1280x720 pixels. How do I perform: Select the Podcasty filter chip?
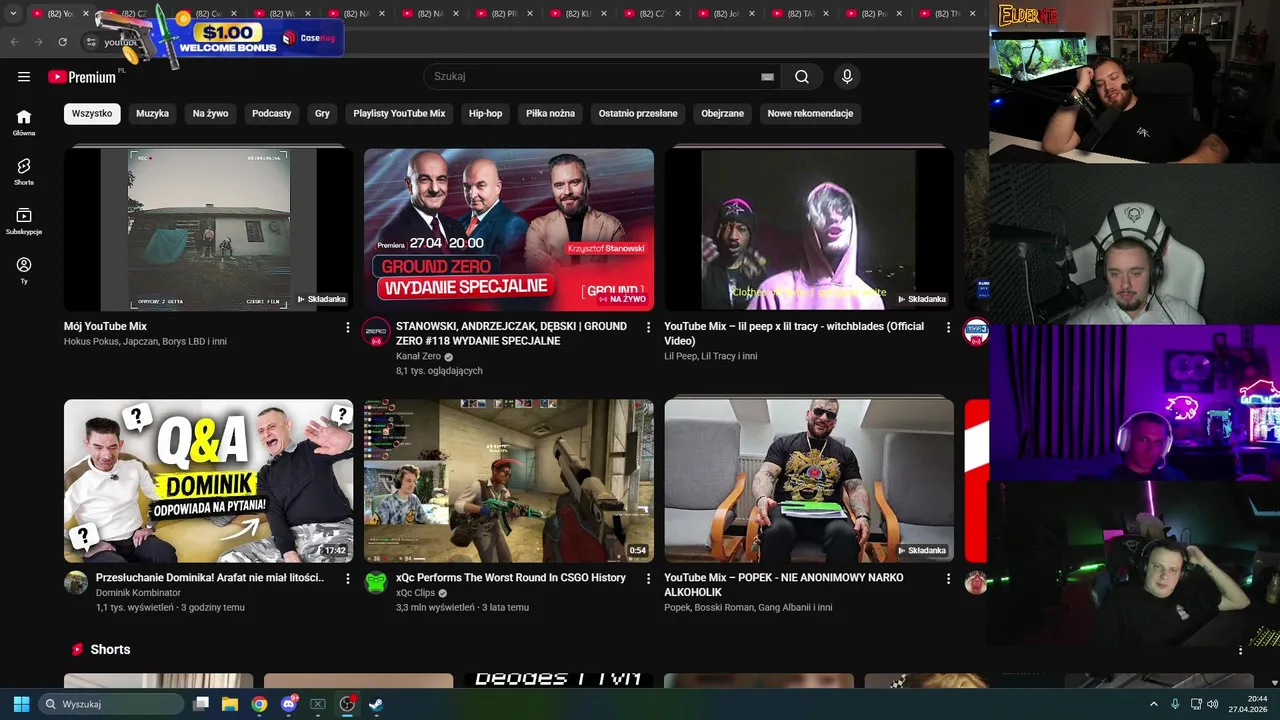[272, 113]
